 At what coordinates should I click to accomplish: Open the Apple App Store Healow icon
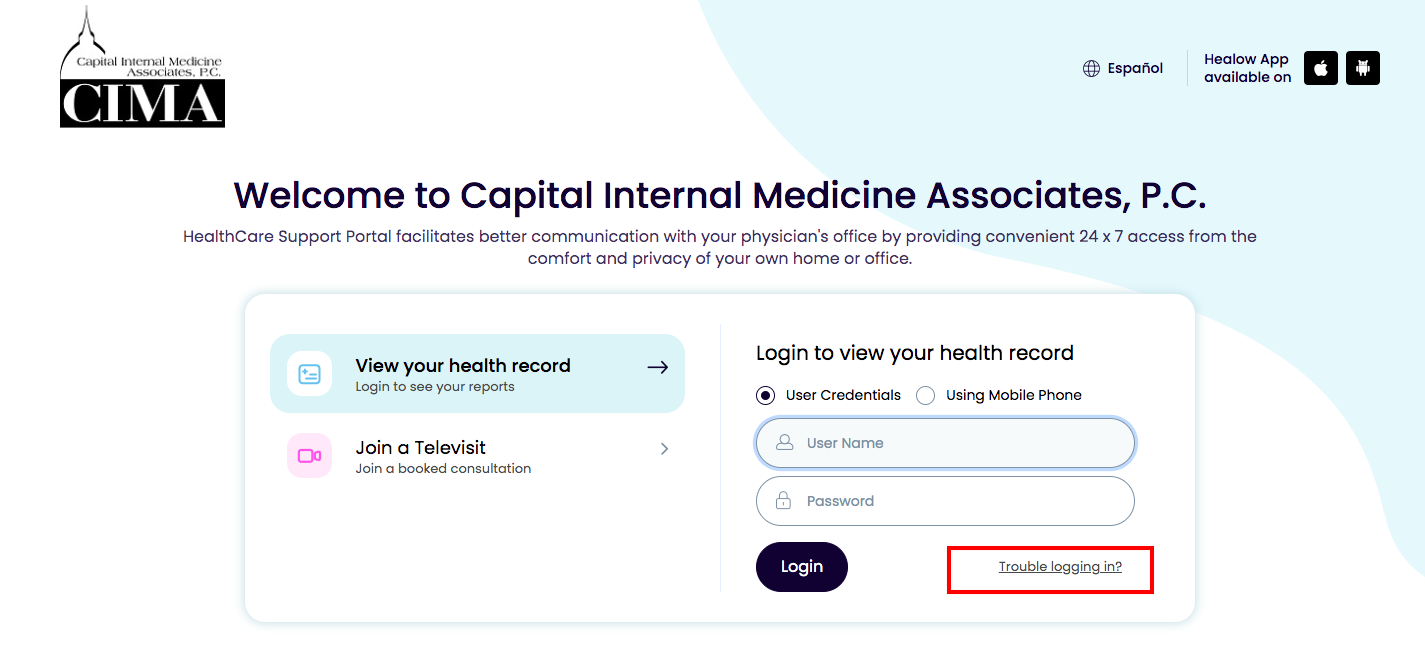[1321, 68]
